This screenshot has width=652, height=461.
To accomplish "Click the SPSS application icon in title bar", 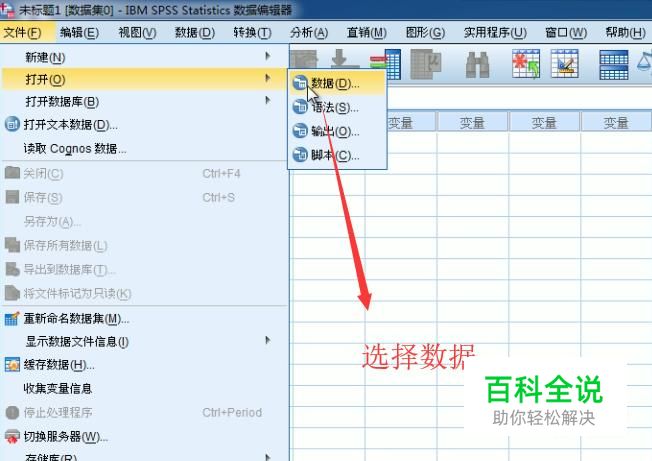I will pos(7,10).
